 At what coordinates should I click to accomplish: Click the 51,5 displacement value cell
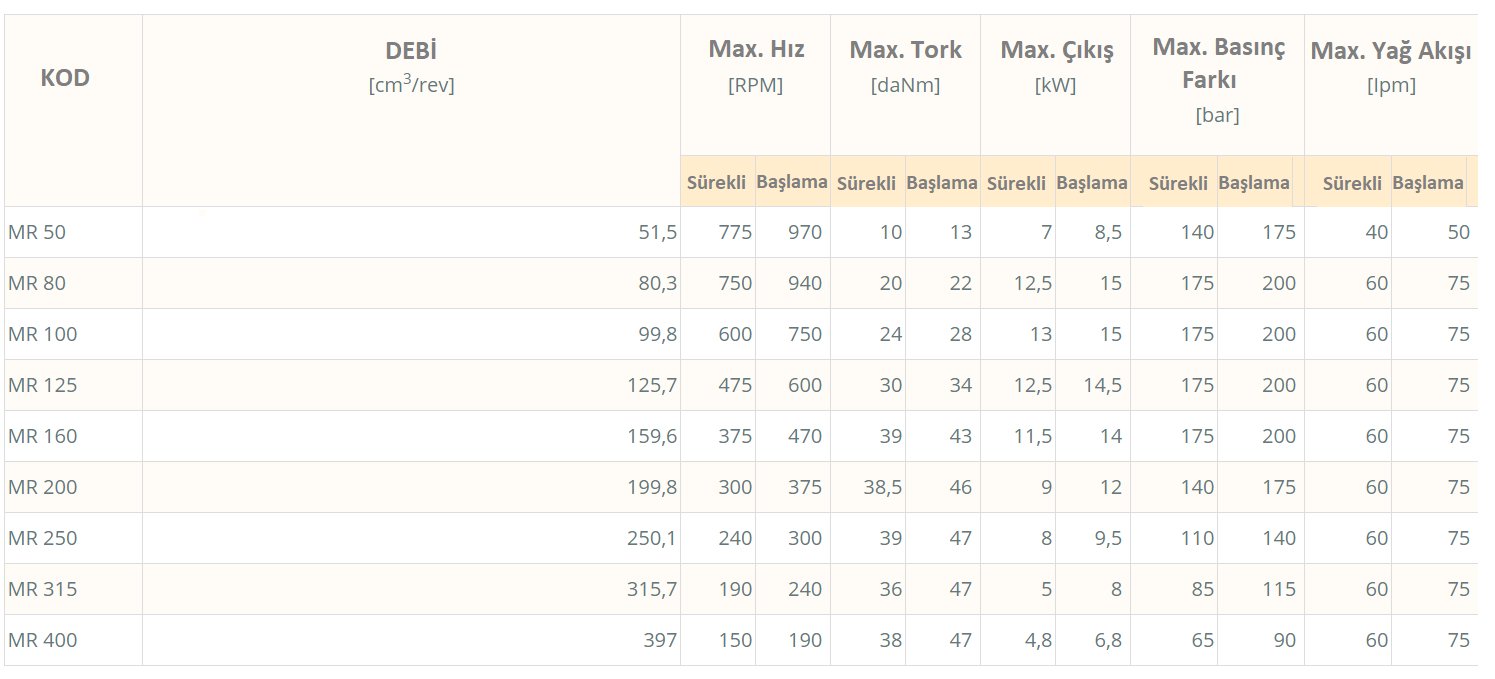pos(657,233)
